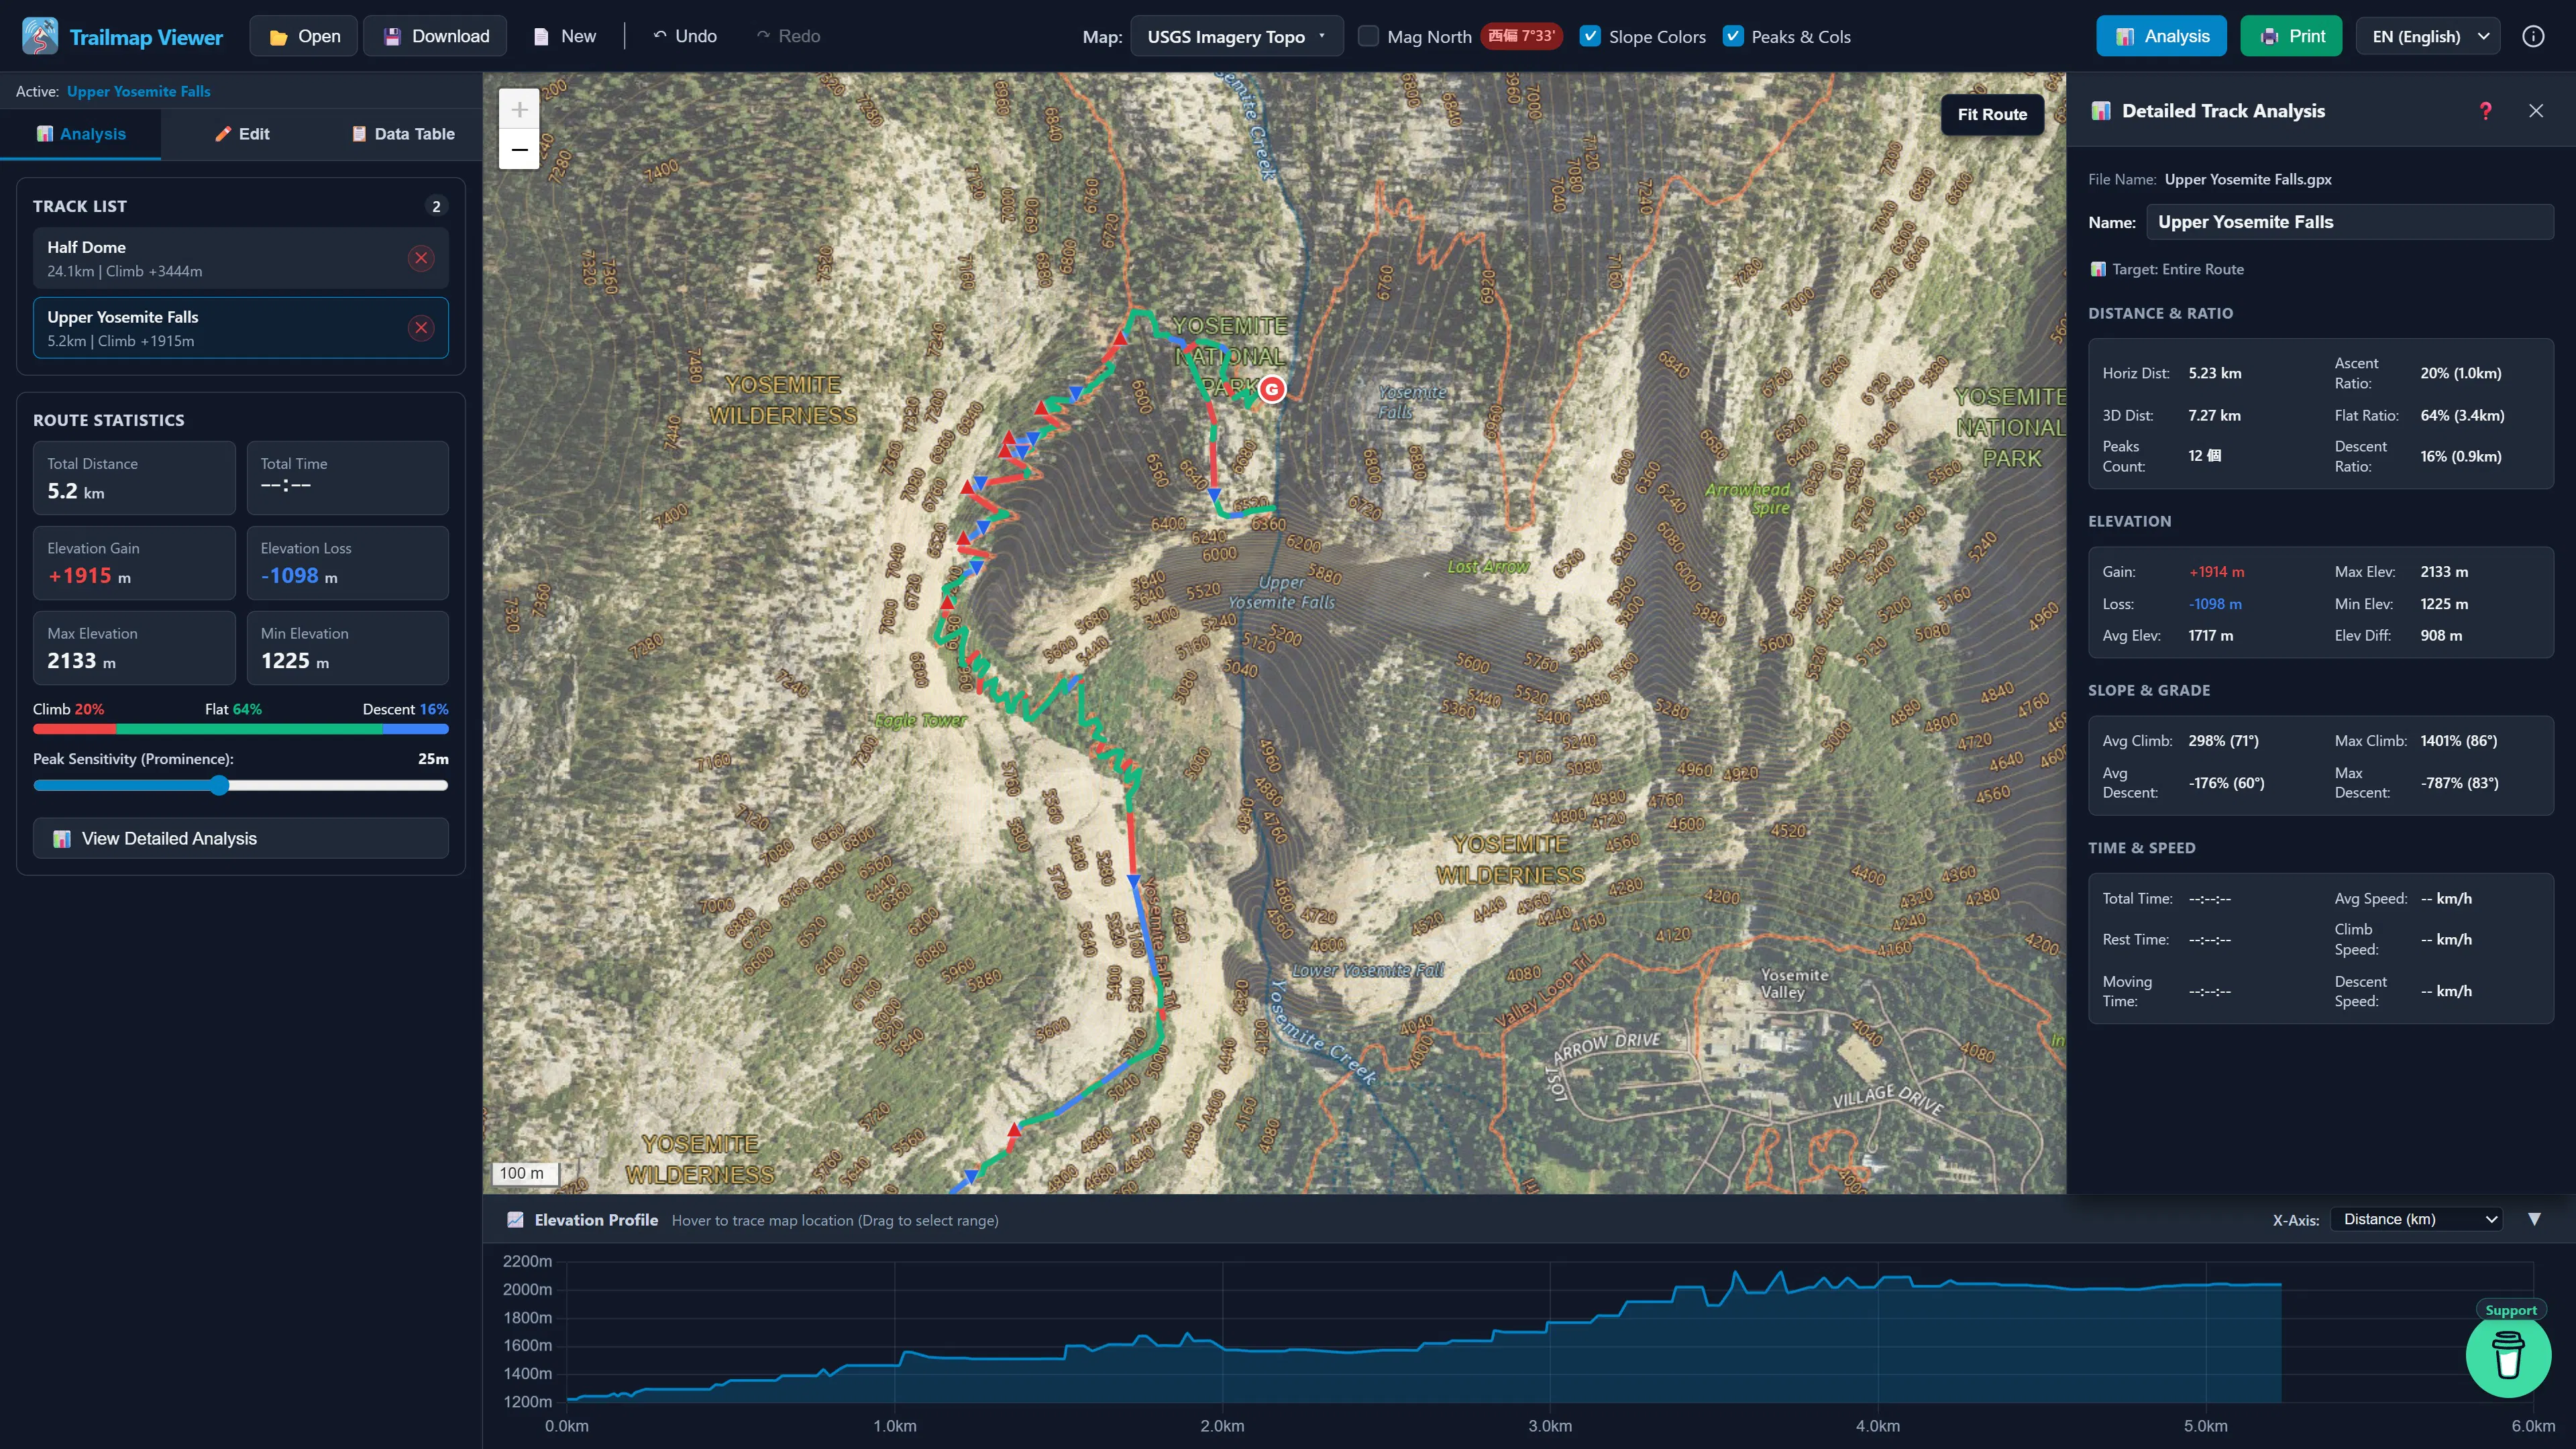Image resolution: width=2576 pixels, height=1449 pixels.
Task: Click the Elevation Profile chart icon
Action: pyautogui.click(x=515, y=1219)
